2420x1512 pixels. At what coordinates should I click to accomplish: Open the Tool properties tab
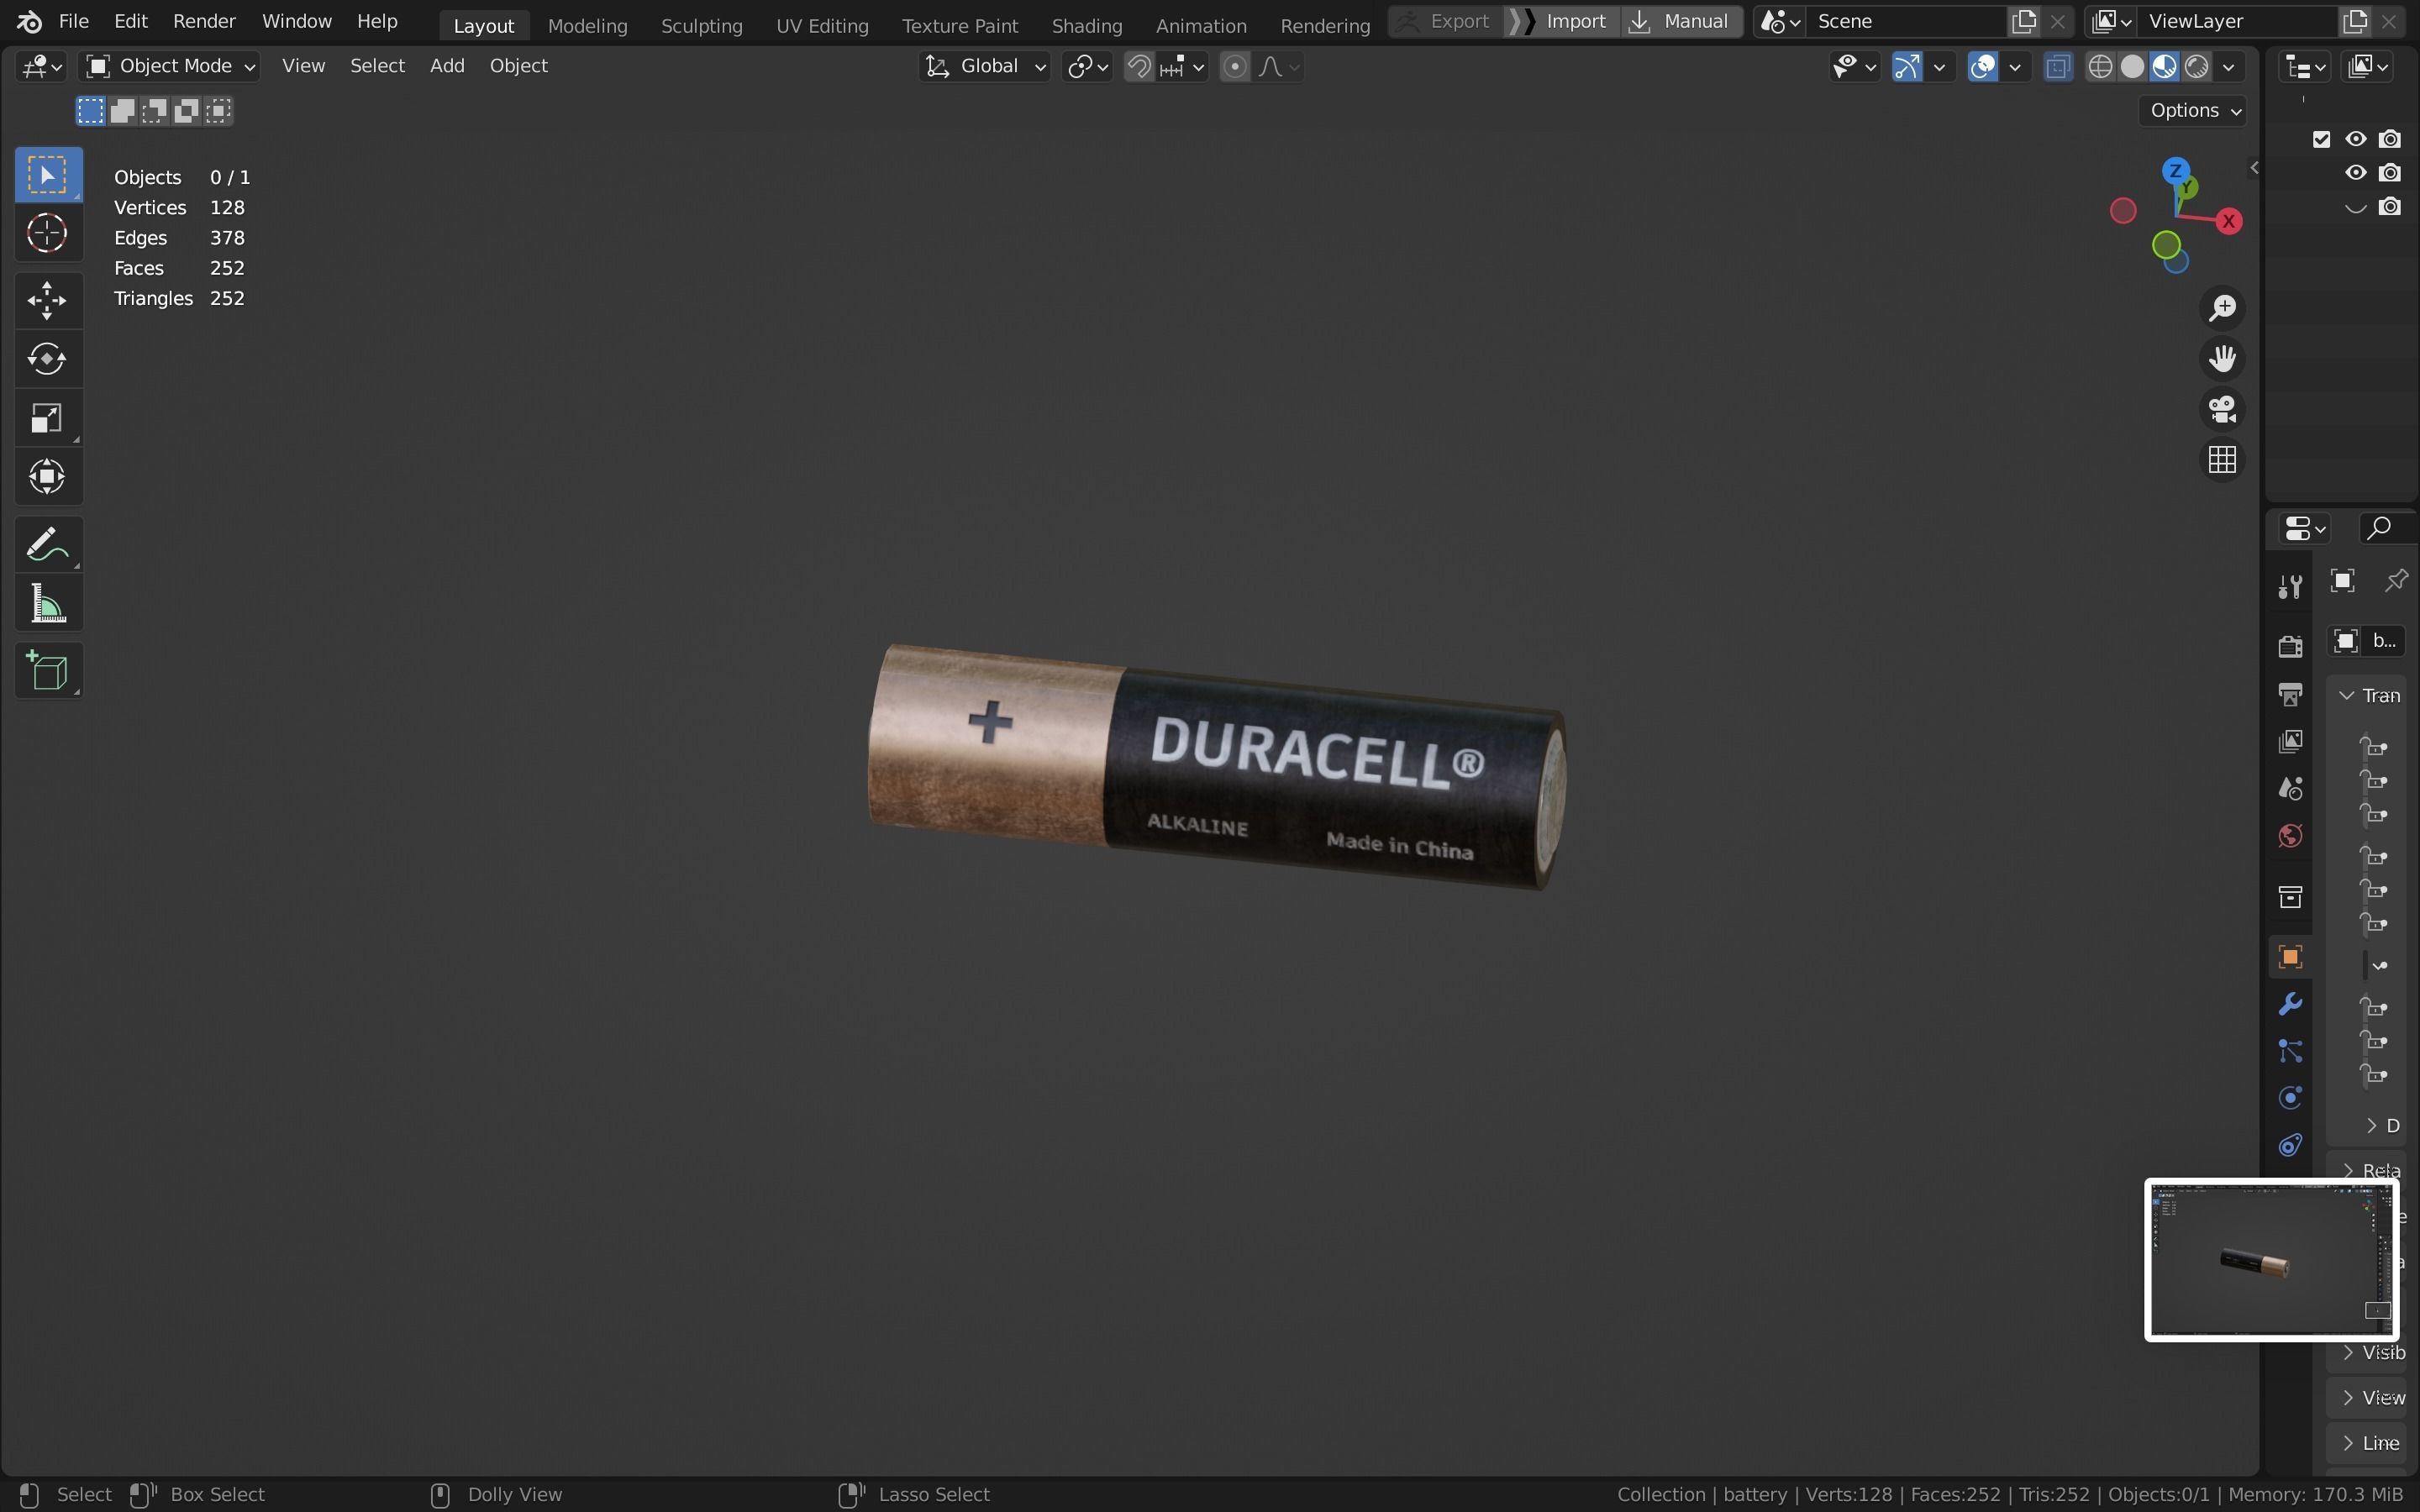(x=2290, y=586)
